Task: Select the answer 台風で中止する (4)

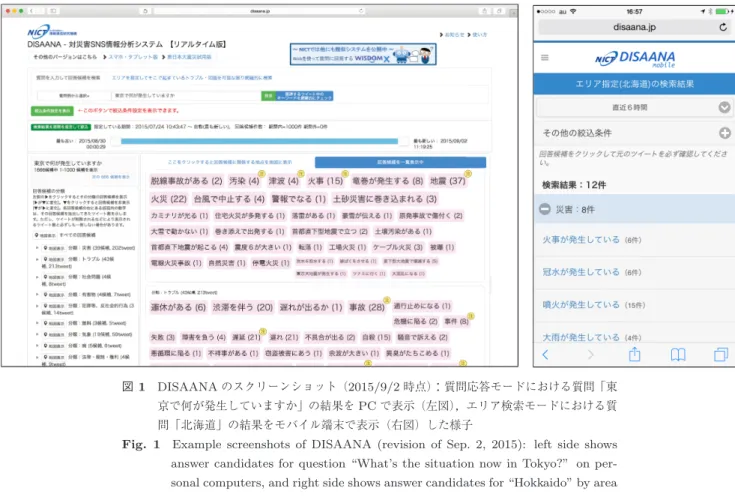Action: click(x=229, y=199)
